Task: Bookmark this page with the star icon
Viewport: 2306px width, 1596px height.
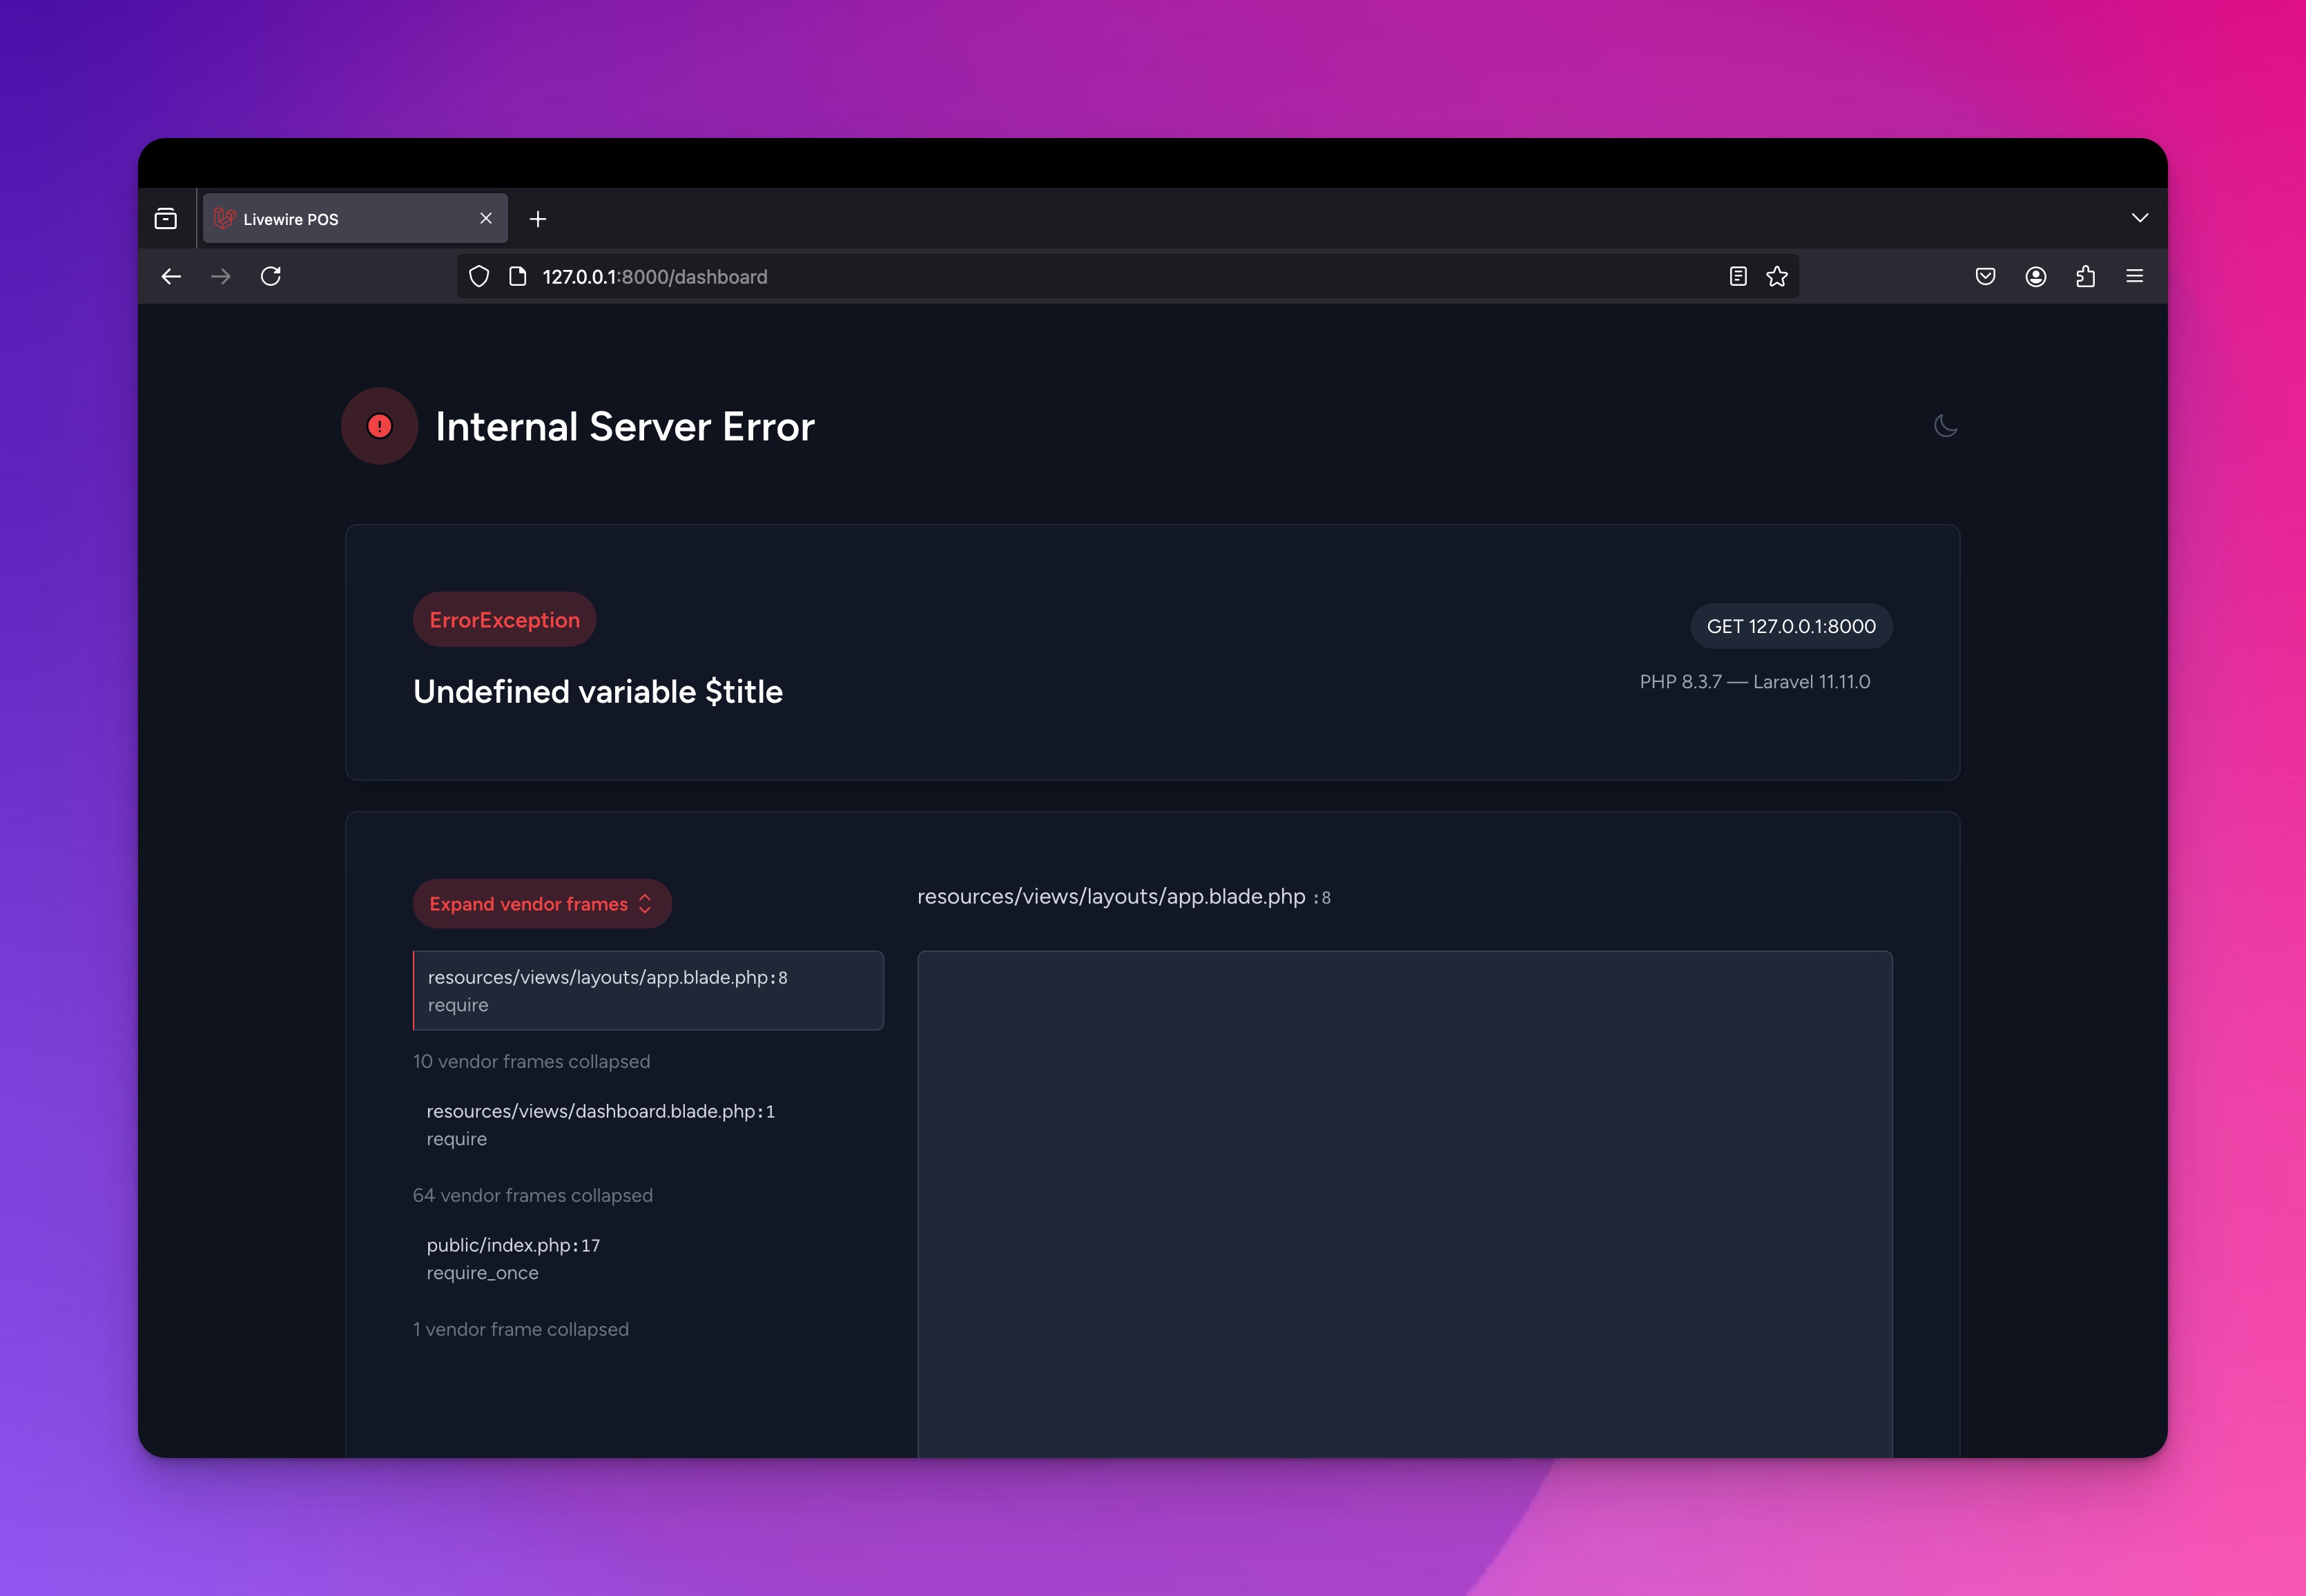Action: 1776,277
